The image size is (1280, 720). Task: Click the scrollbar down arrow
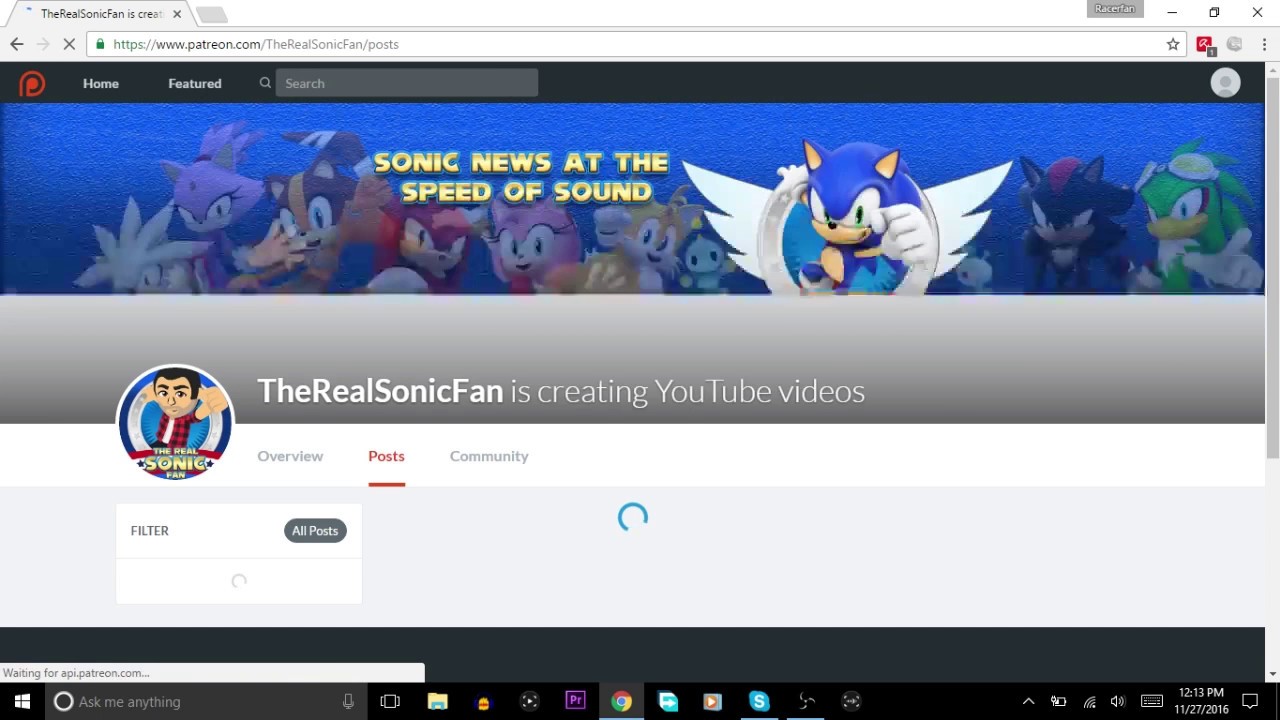1272,674
